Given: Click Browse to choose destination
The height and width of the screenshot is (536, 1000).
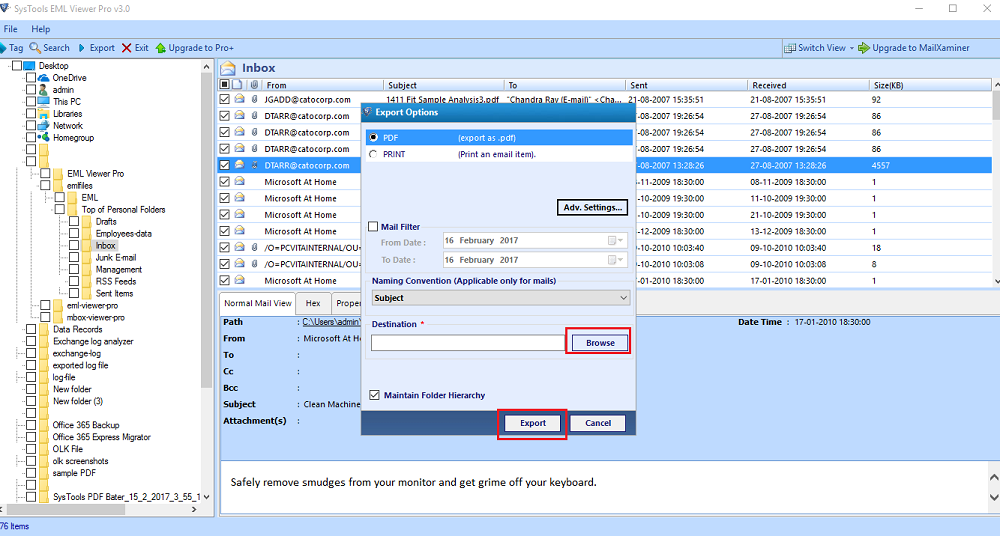Looking at the screenshot, I should pos(600,343).
